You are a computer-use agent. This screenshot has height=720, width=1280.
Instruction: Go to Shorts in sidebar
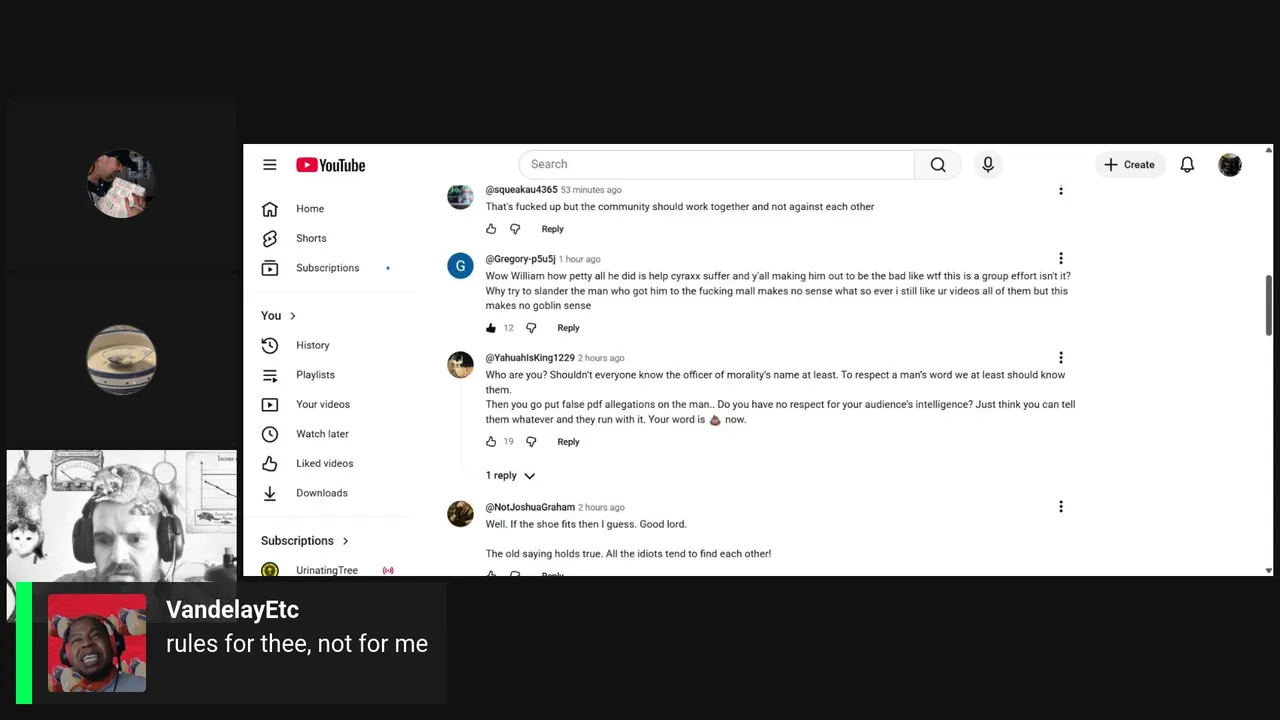tap(311, 238)
